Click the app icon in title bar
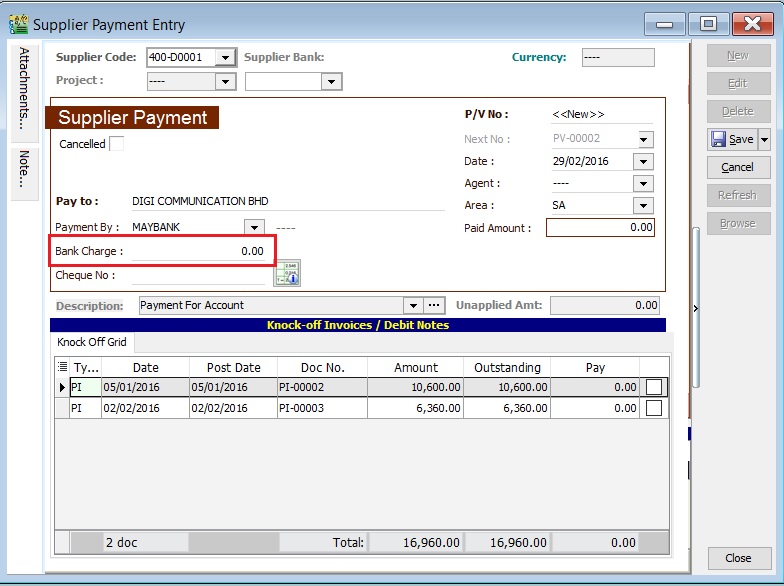The width and height of the screenshot is (784, 586). 18,24
